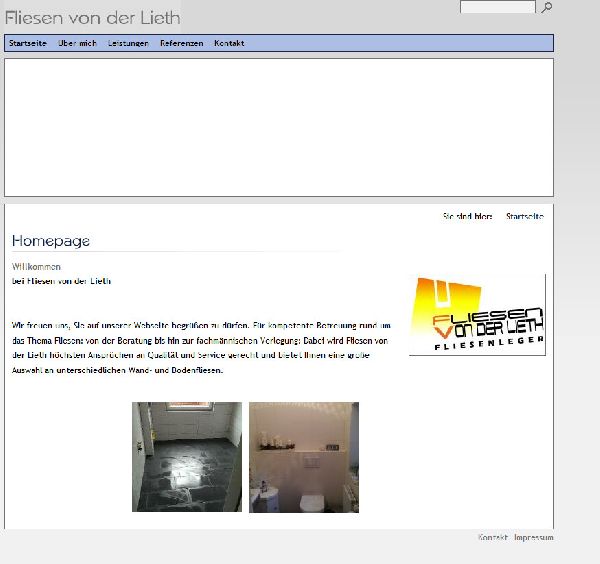Follow the Startseite breadcrumb link

[524, 216]
